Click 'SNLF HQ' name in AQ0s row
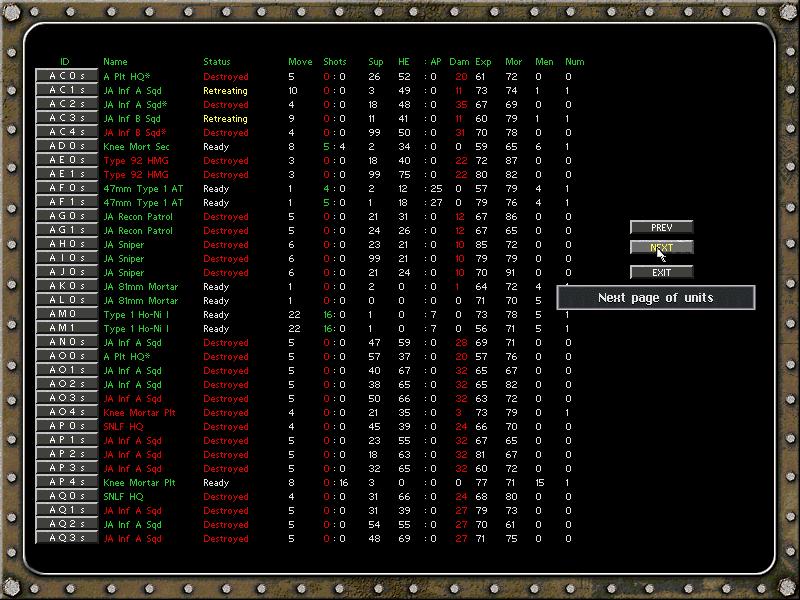 [x=123, y=496]
